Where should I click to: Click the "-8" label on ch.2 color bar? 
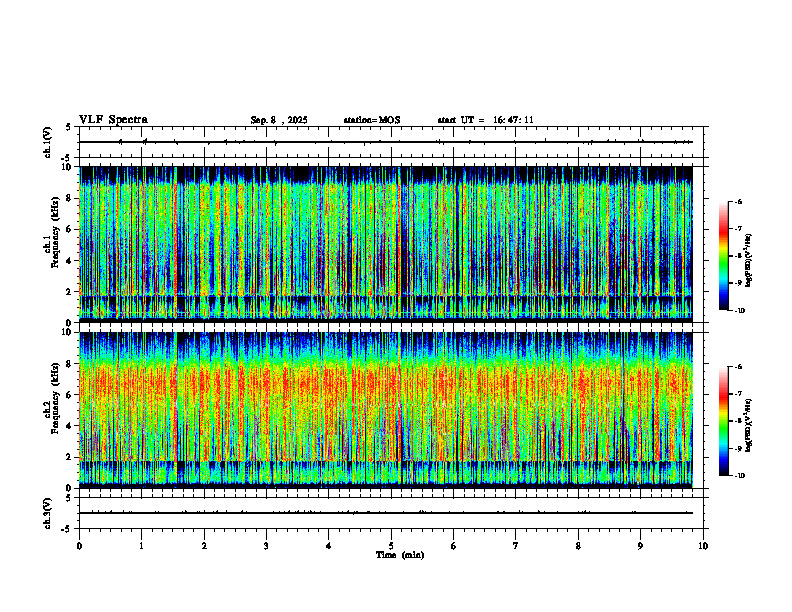[x=738, y=421]
